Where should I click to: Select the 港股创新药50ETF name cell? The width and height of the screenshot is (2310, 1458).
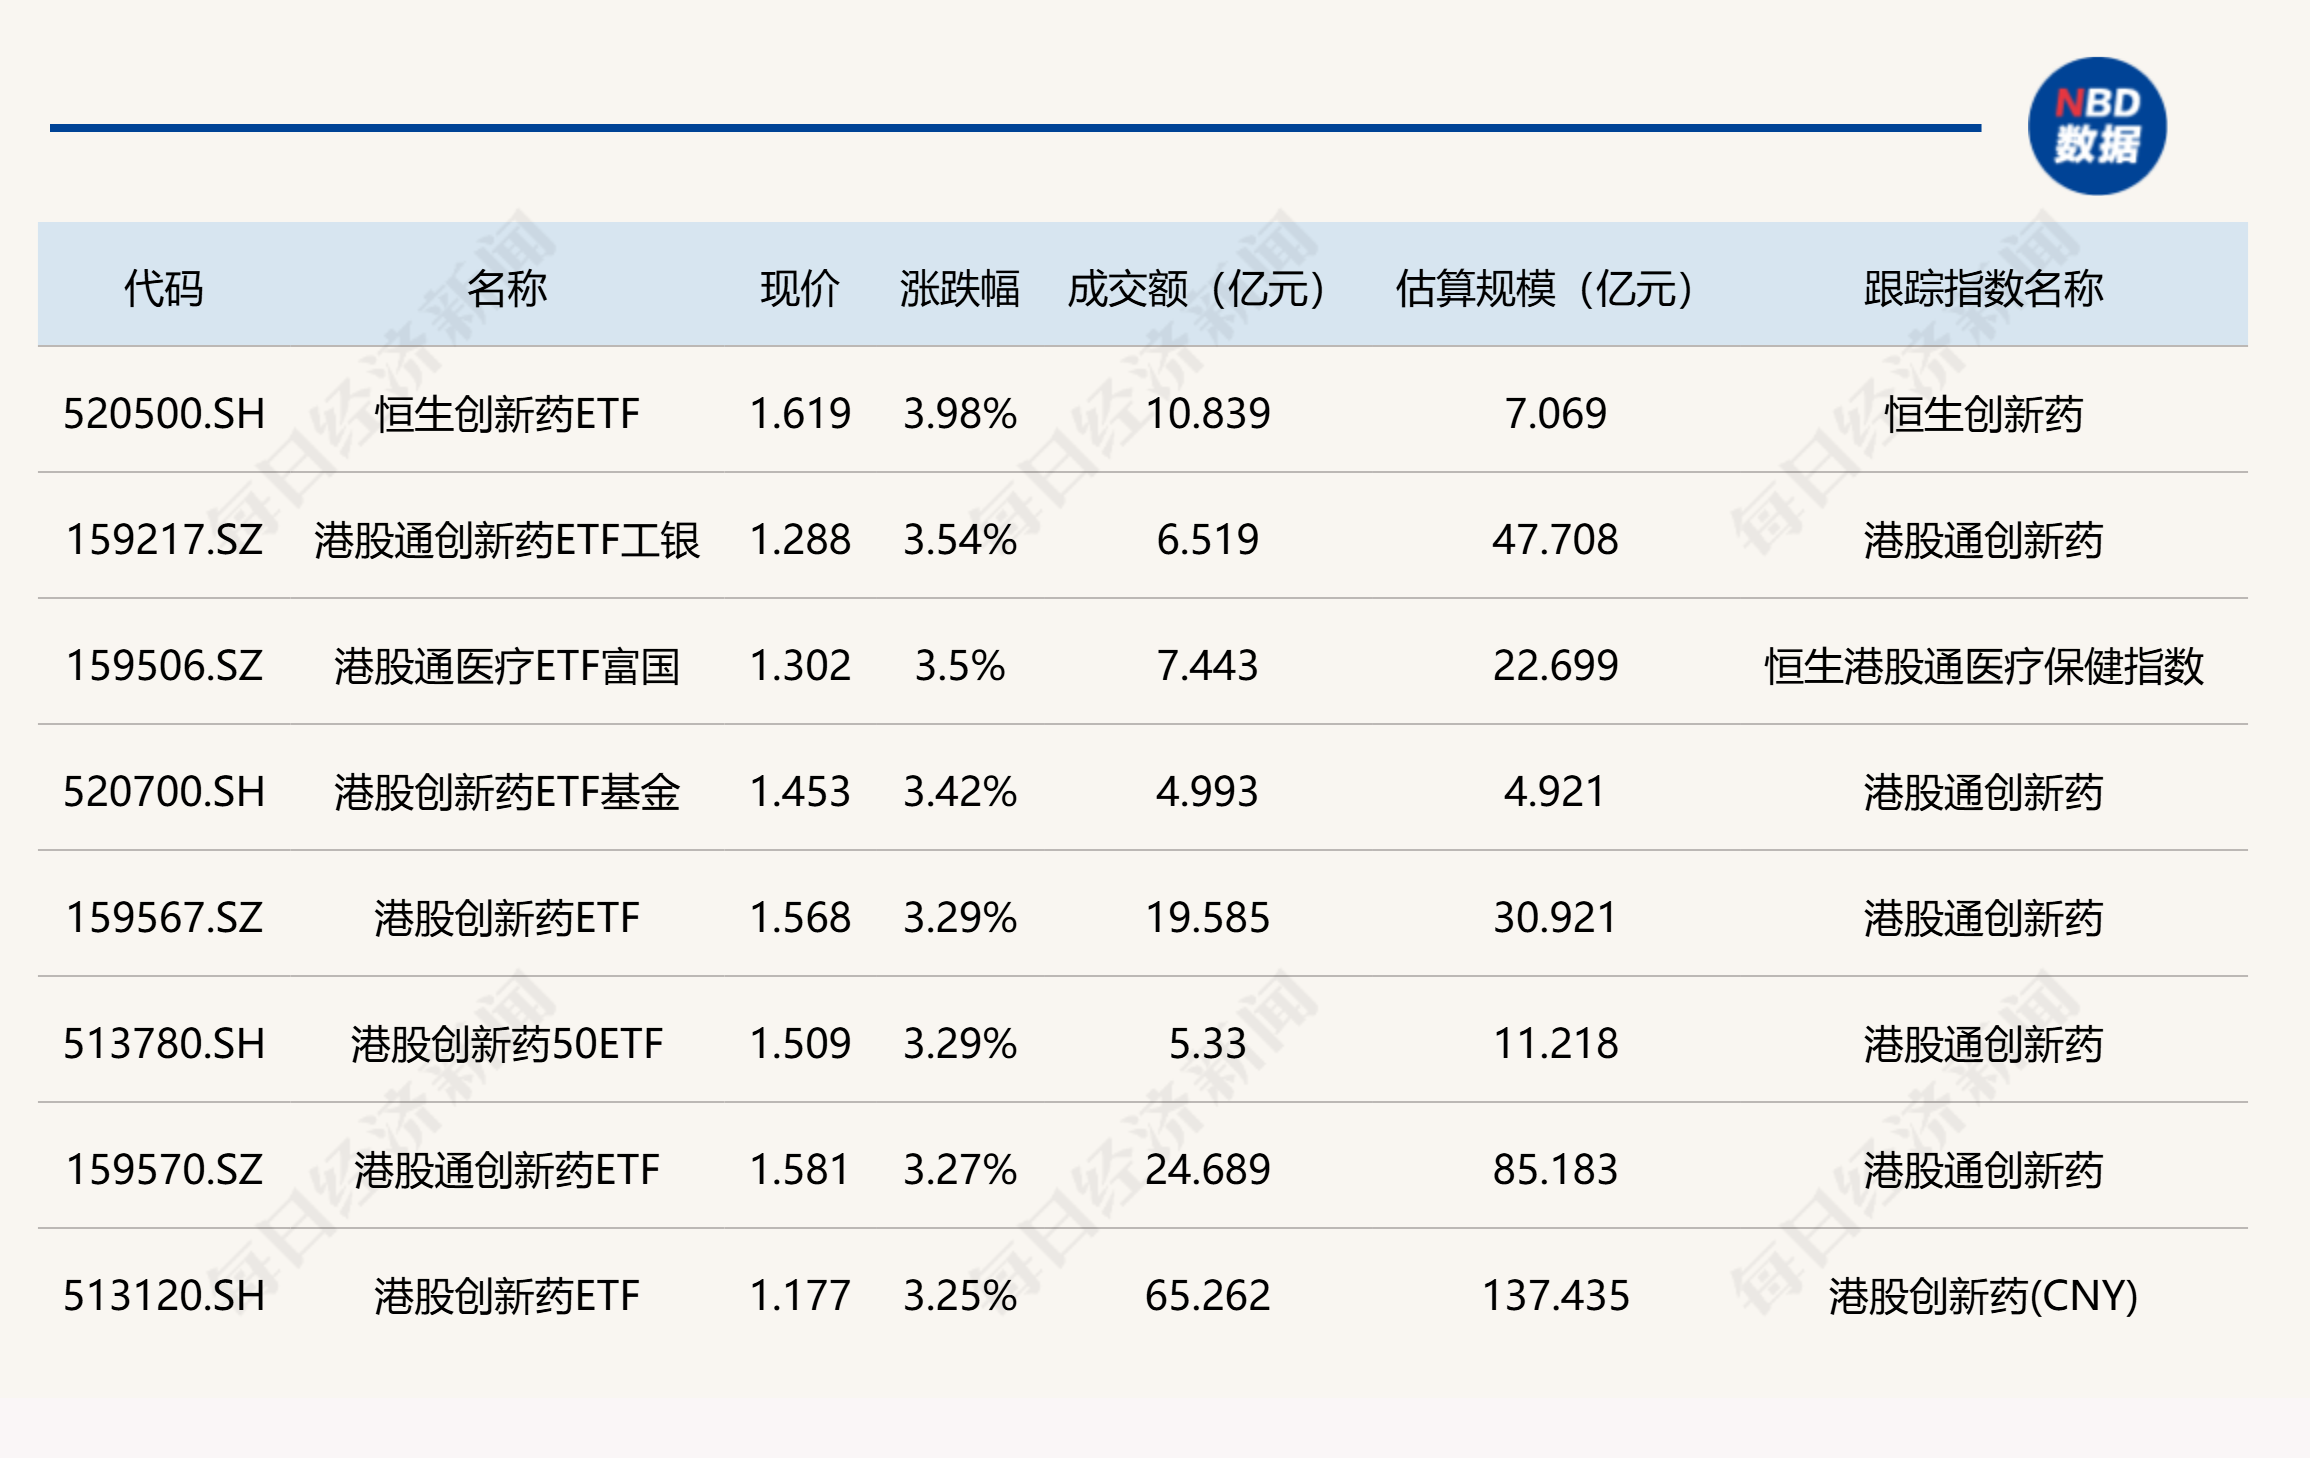pos(506,1044)
